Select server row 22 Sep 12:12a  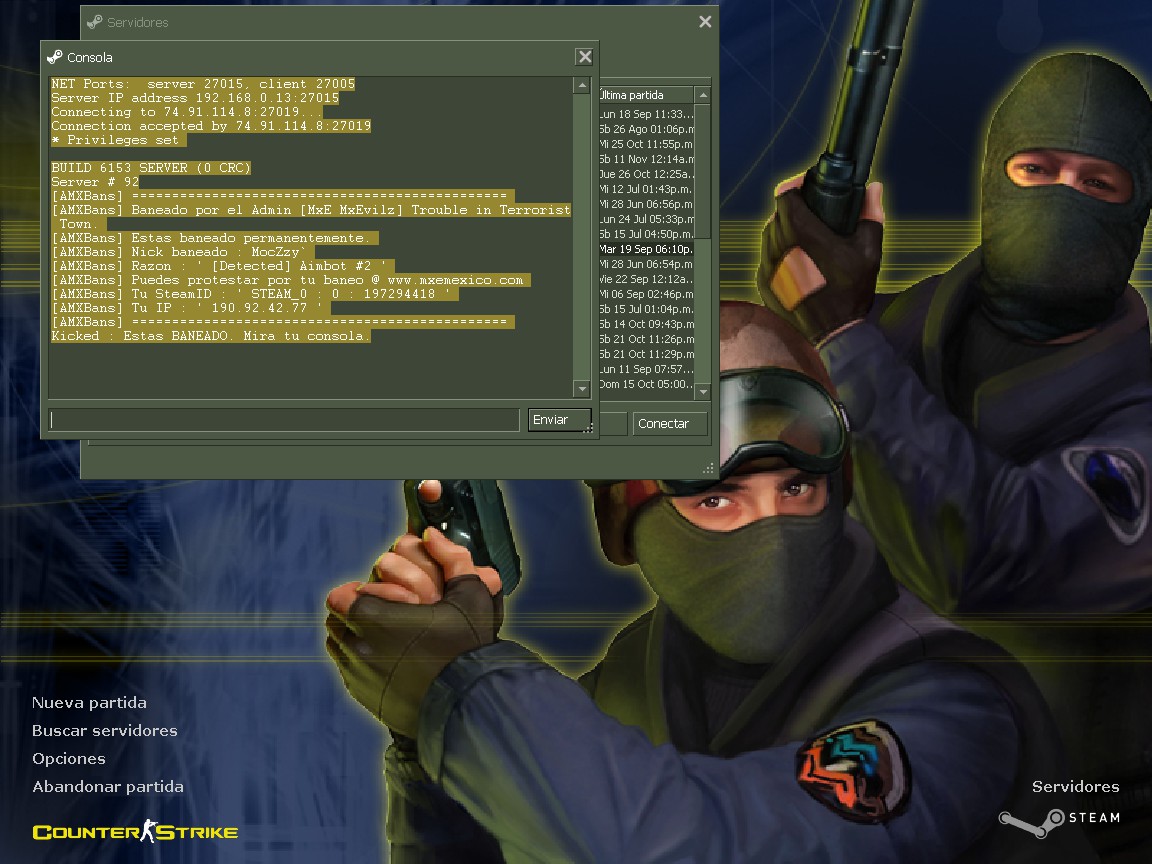click(646, 278)
